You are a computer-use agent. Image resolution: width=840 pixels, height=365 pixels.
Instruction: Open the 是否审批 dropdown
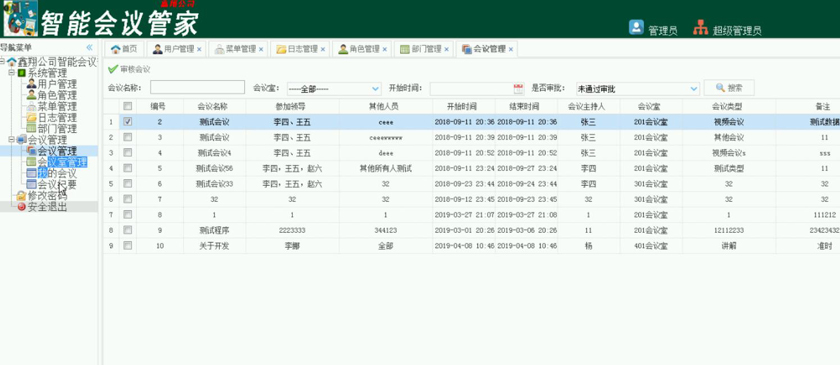click(x=638, y=88)
